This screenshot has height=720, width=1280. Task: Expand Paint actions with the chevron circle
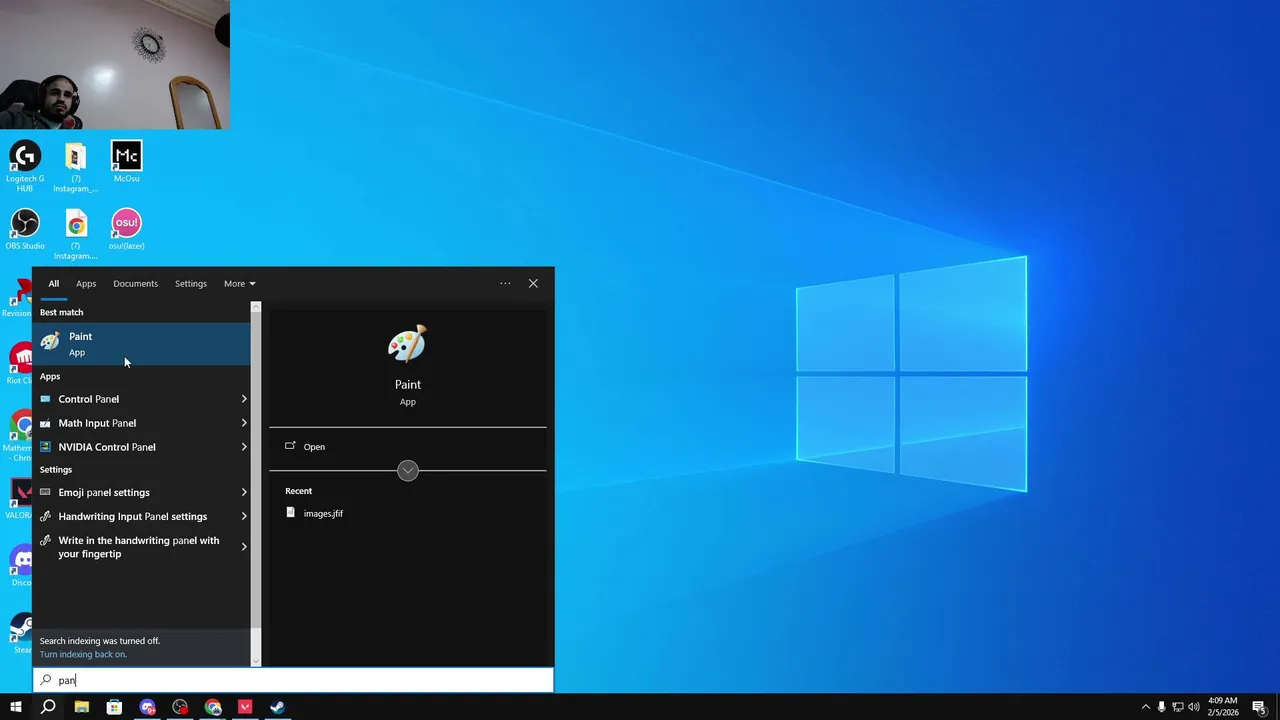coord(407,471)
